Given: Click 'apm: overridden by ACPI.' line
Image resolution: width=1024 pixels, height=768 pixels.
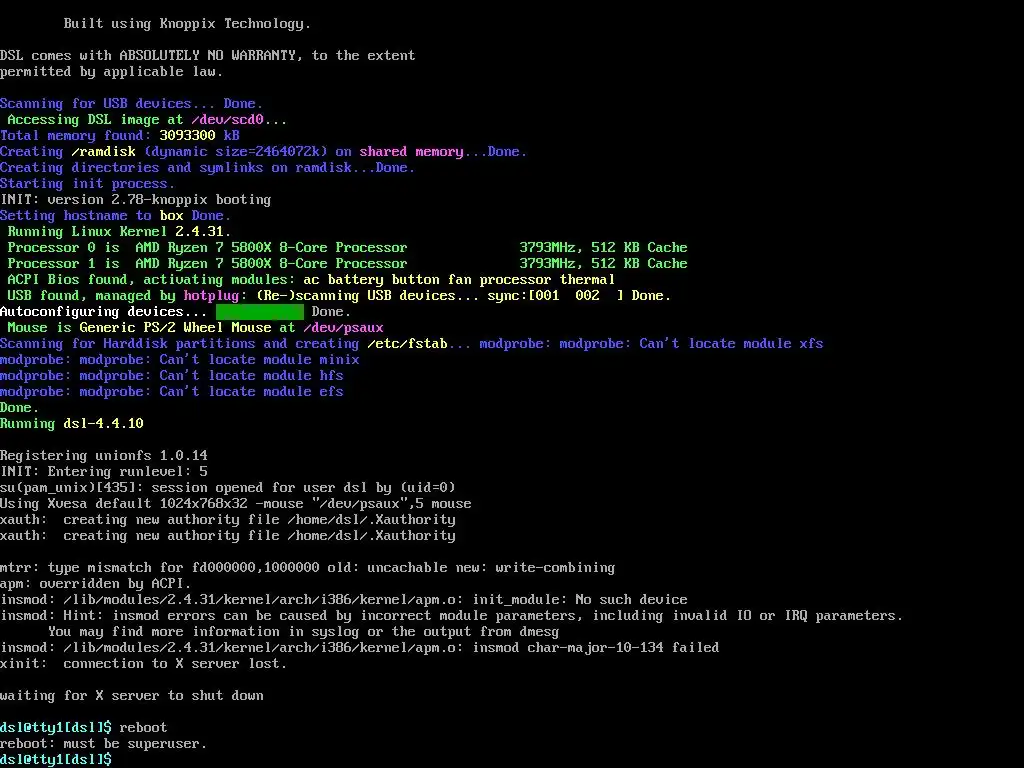Looking at the screenshot, I should coord(95,584).
